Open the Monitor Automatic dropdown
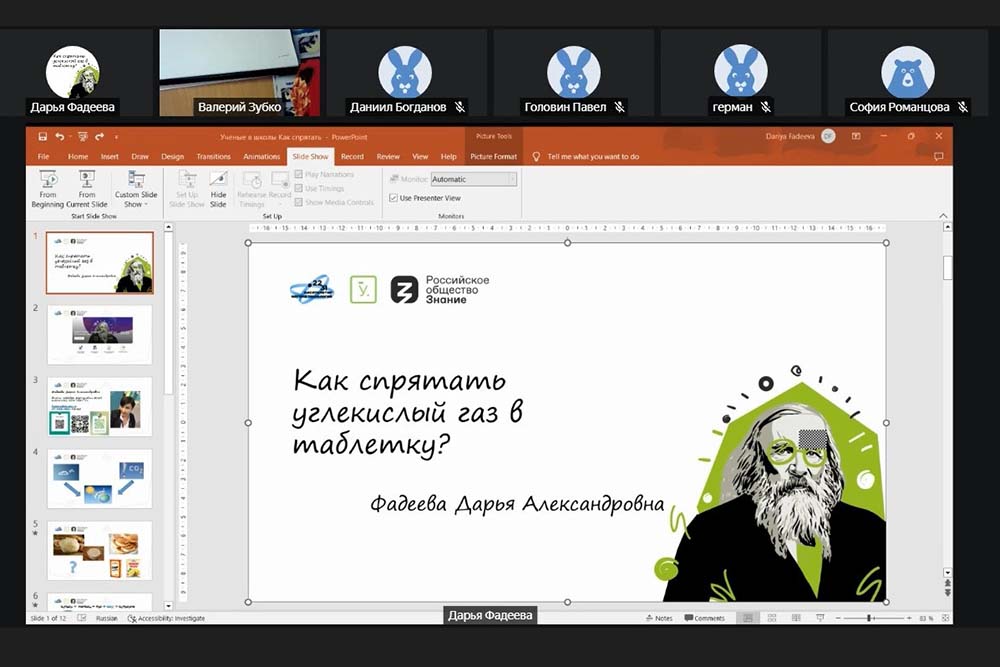 (x=512, y=179)
